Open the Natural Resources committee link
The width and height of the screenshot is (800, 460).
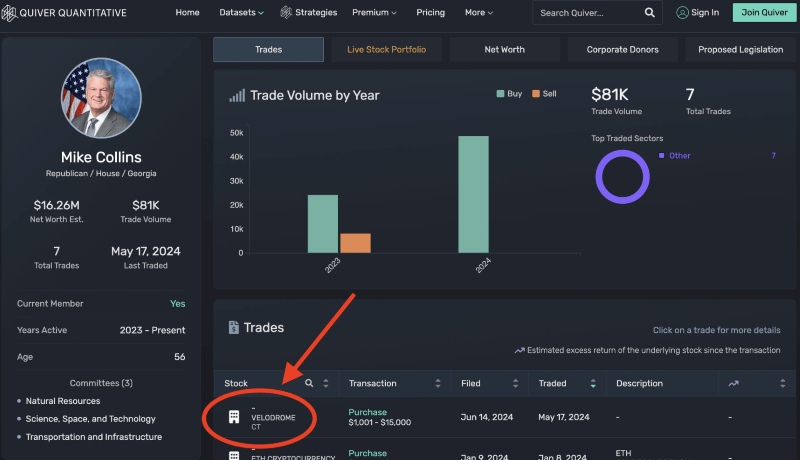point(63,401)
